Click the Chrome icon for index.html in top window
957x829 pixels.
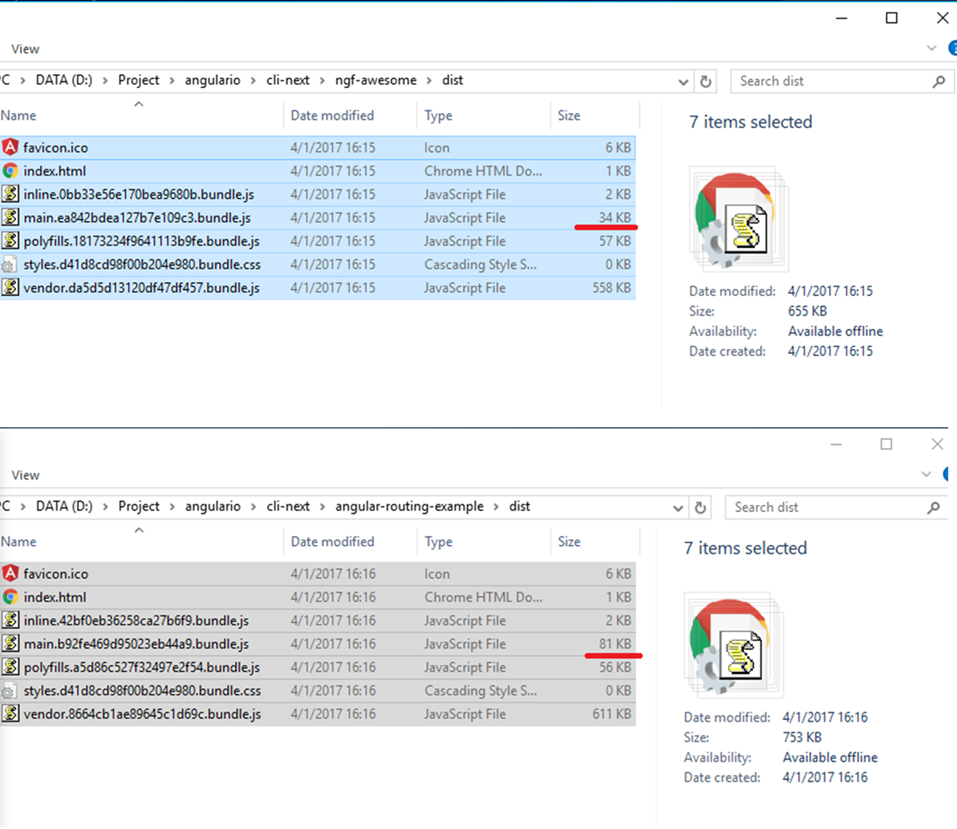(11, 171)
